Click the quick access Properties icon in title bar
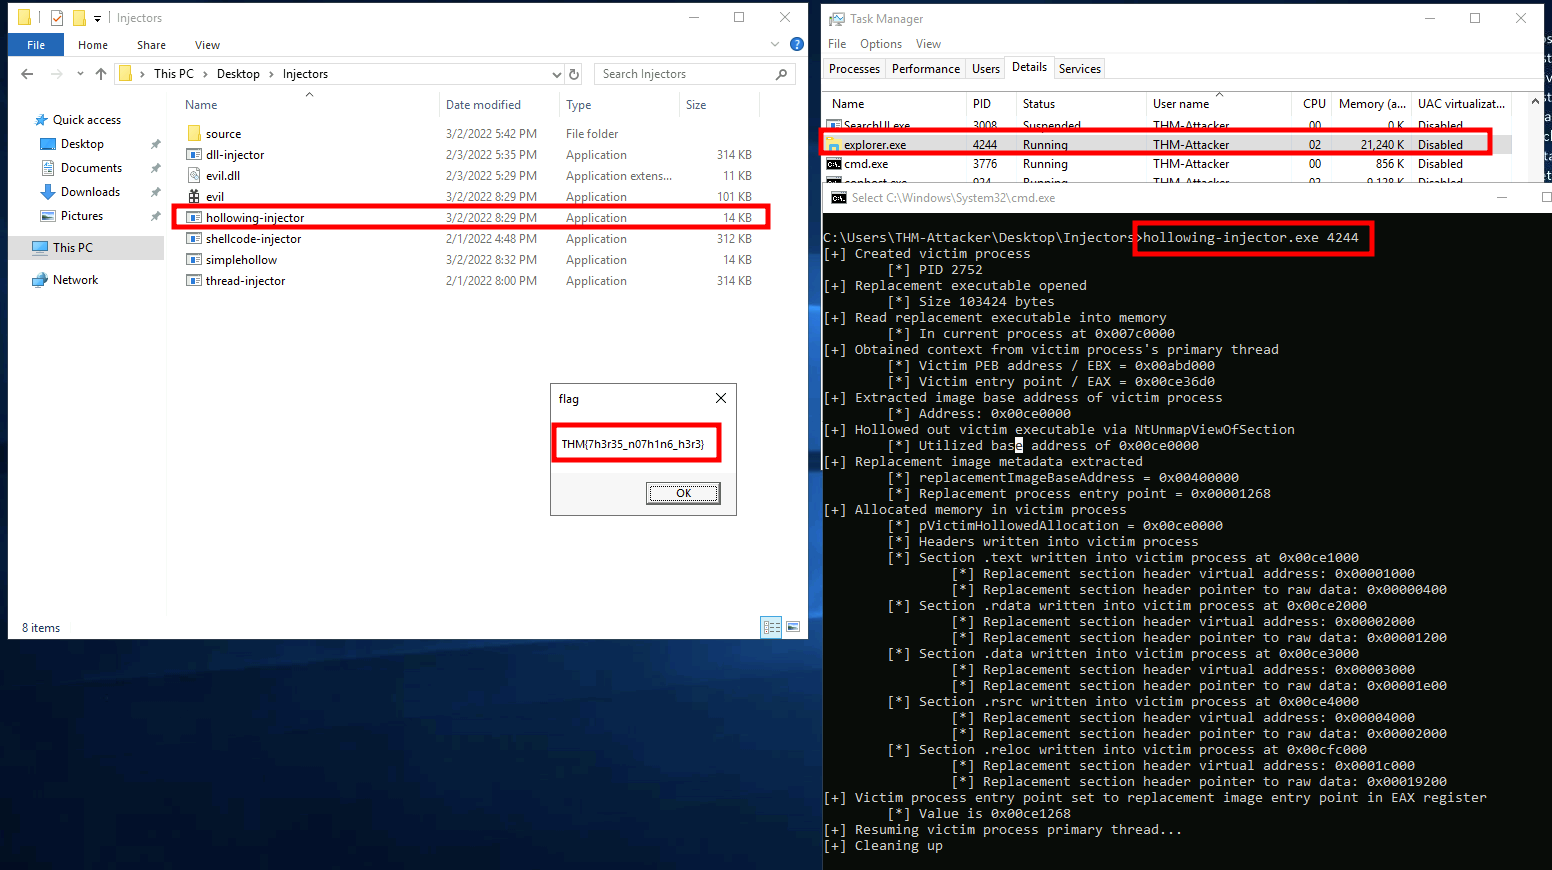Viewport: 1552px width, 870px height. coord(57,18)
